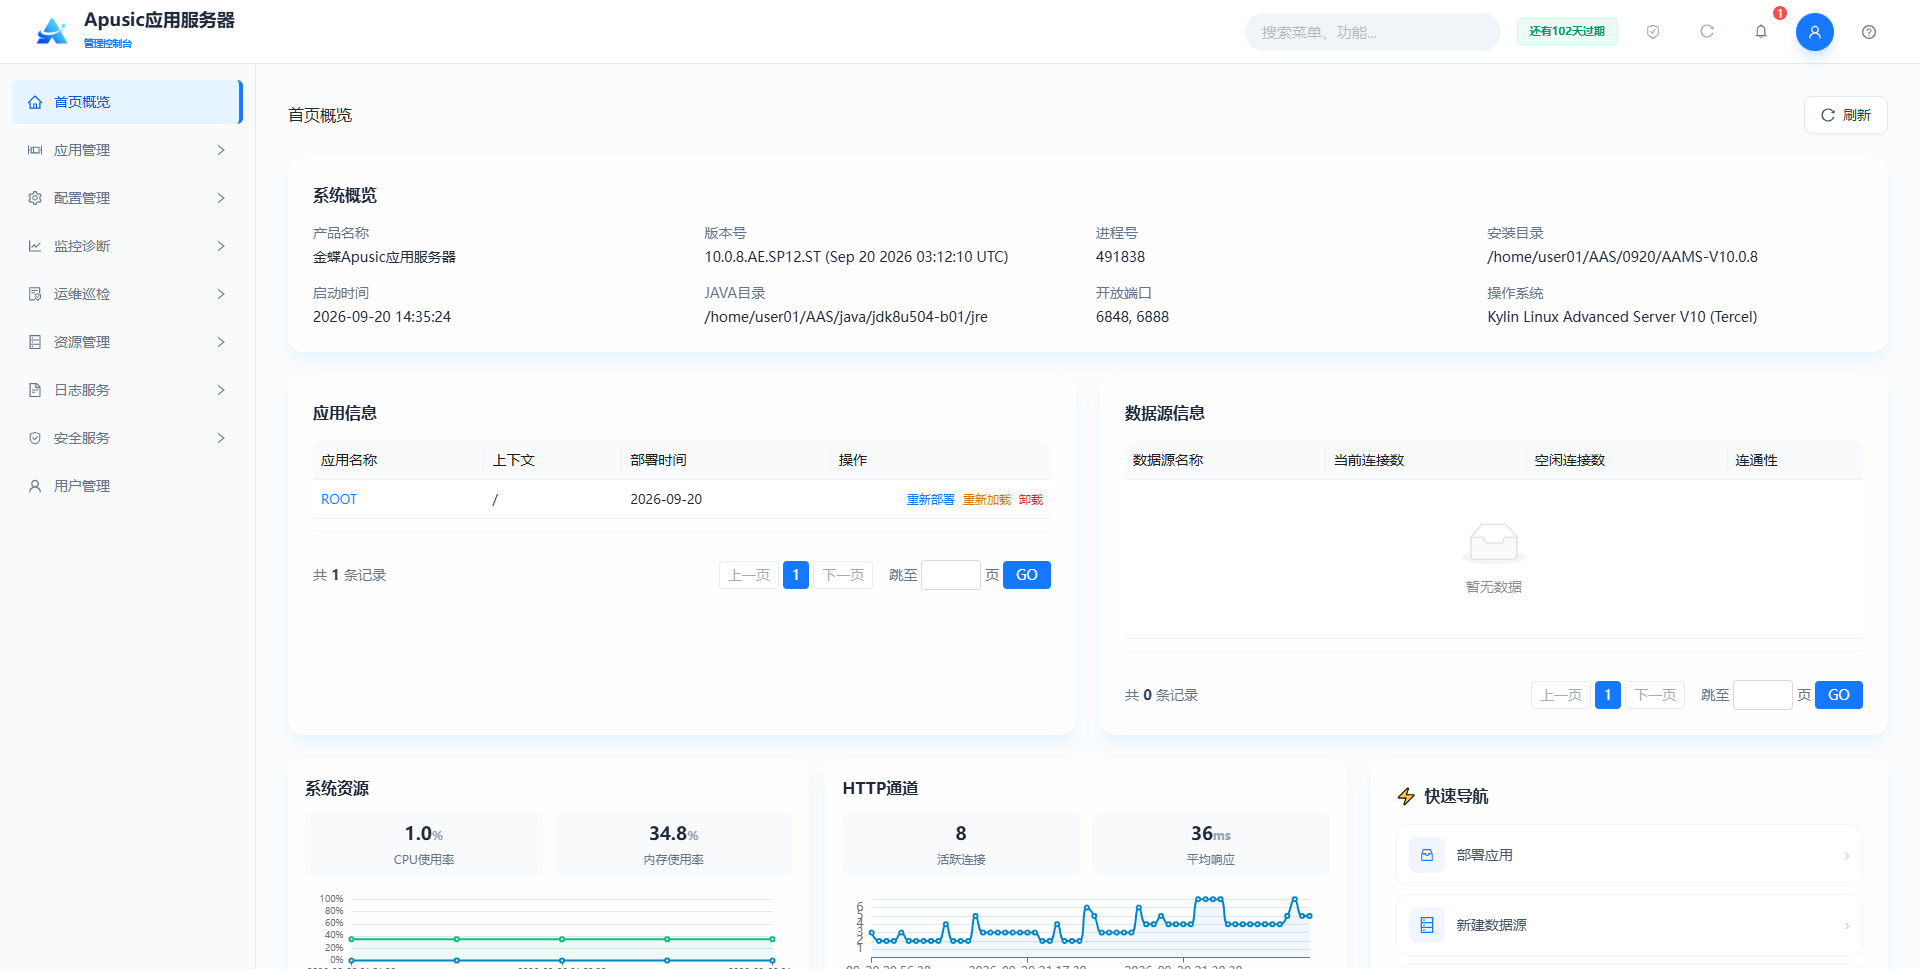Click the 还有102天过期 license badge
This screenshot has width=1920, height=969.
pos(1567,32)
